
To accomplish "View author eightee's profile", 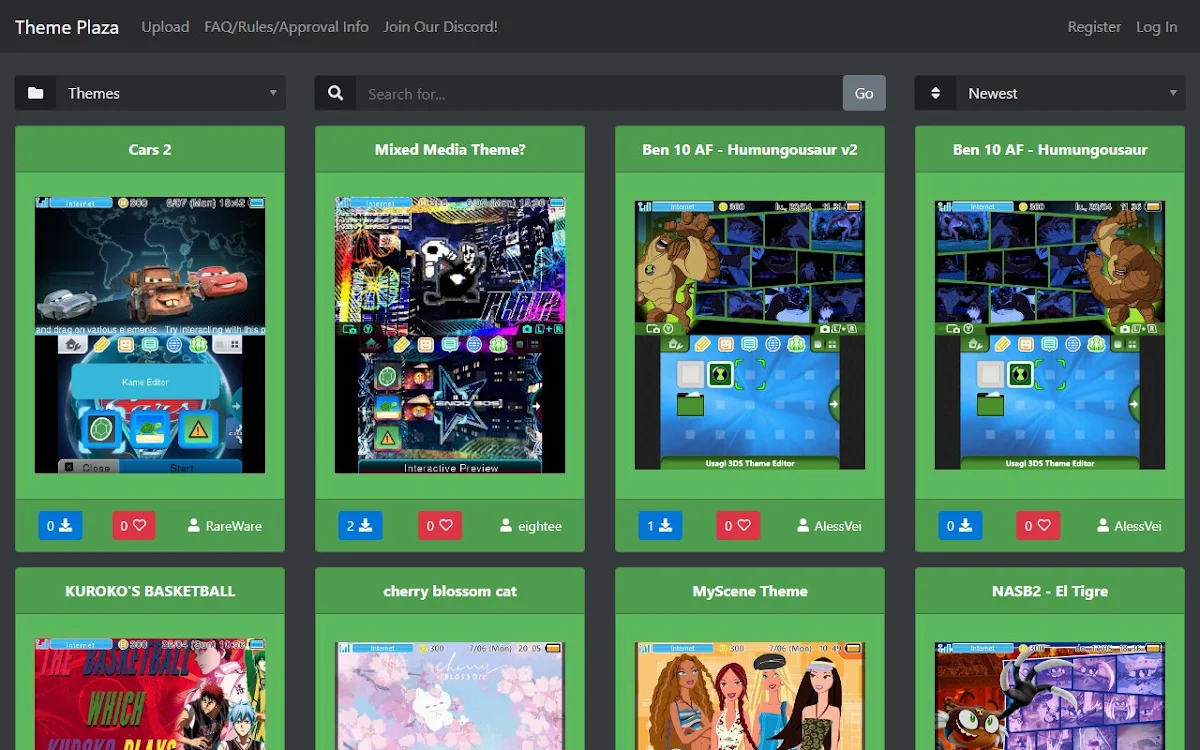I will 531,526.
